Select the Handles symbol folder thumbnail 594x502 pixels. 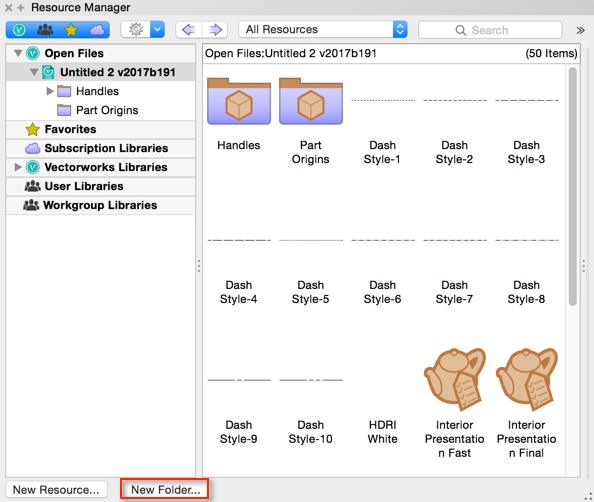tap(239, 101)
